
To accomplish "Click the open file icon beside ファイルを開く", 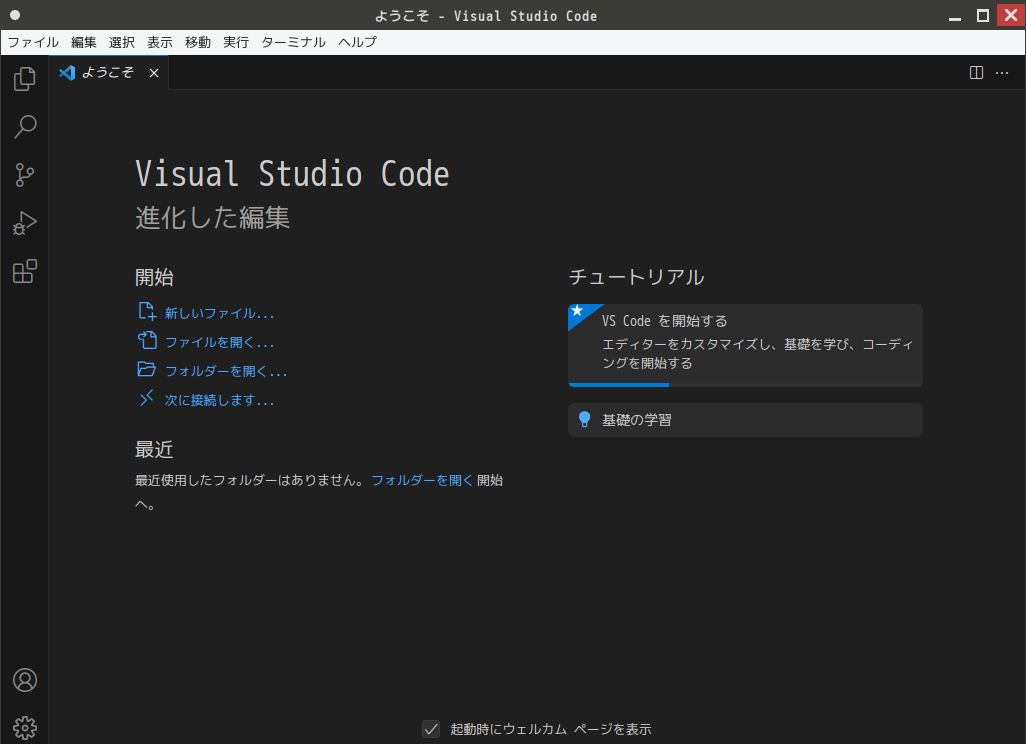I will pyautogui.click(x=147, y=340).
